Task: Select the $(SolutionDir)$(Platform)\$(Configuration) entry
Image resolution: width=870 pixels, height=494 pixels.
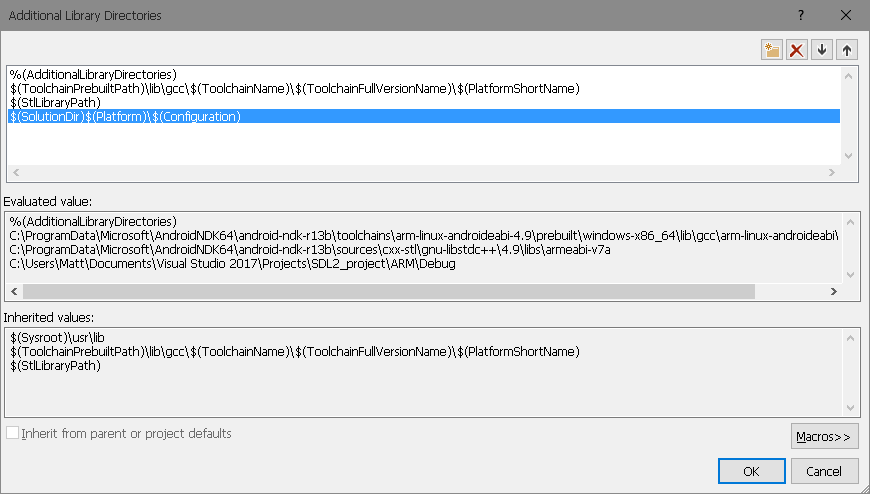Action: 125,117
